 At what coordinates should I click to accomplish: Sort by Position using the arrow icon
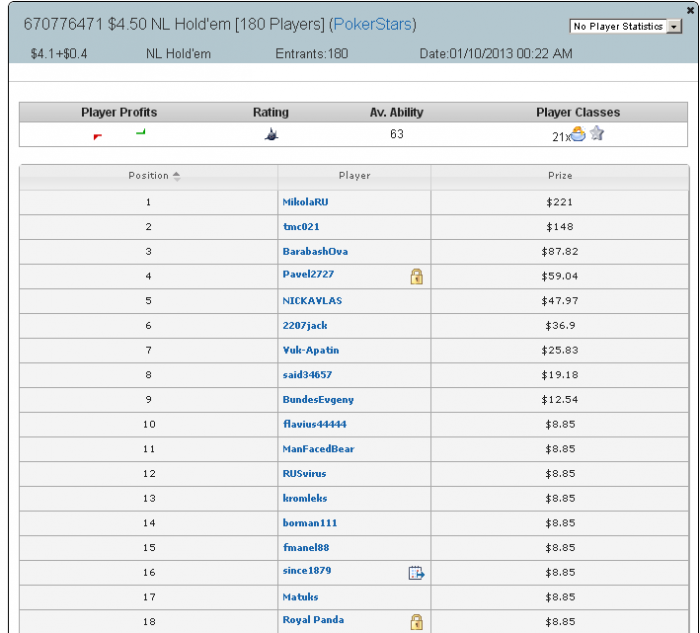point(177,176)
